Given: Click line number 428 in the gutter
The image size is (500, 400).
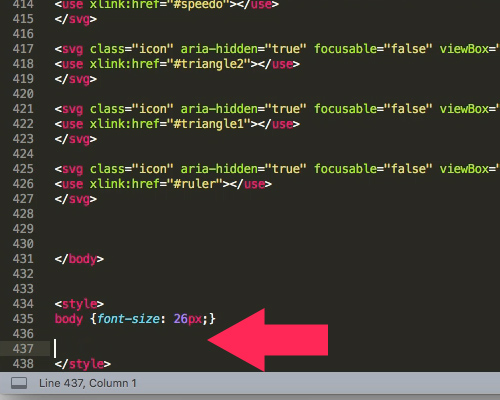Looking at the screenshot, I should [x=23, y=214].
